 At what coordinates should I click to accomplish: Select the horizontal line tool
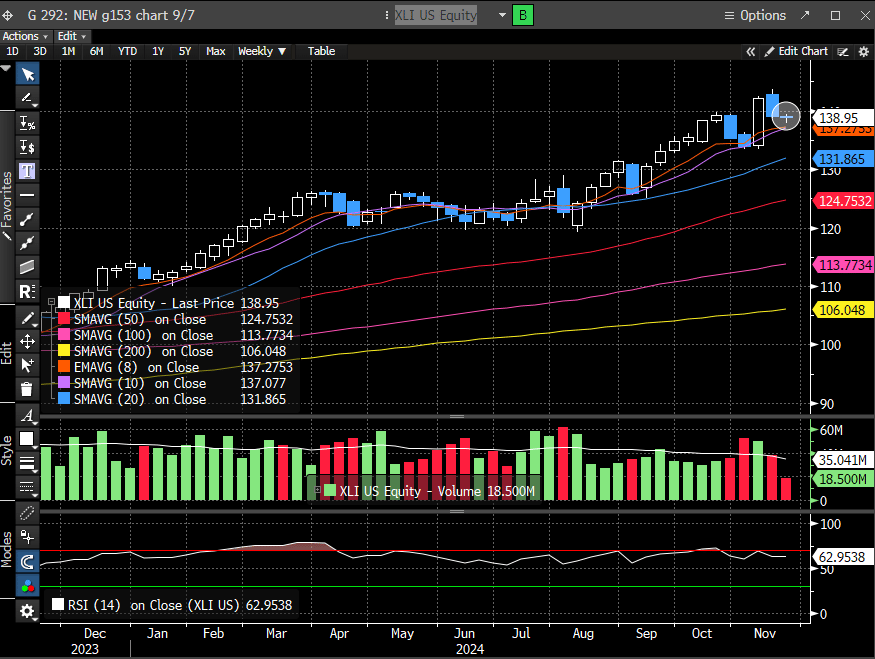coord(27,195)
